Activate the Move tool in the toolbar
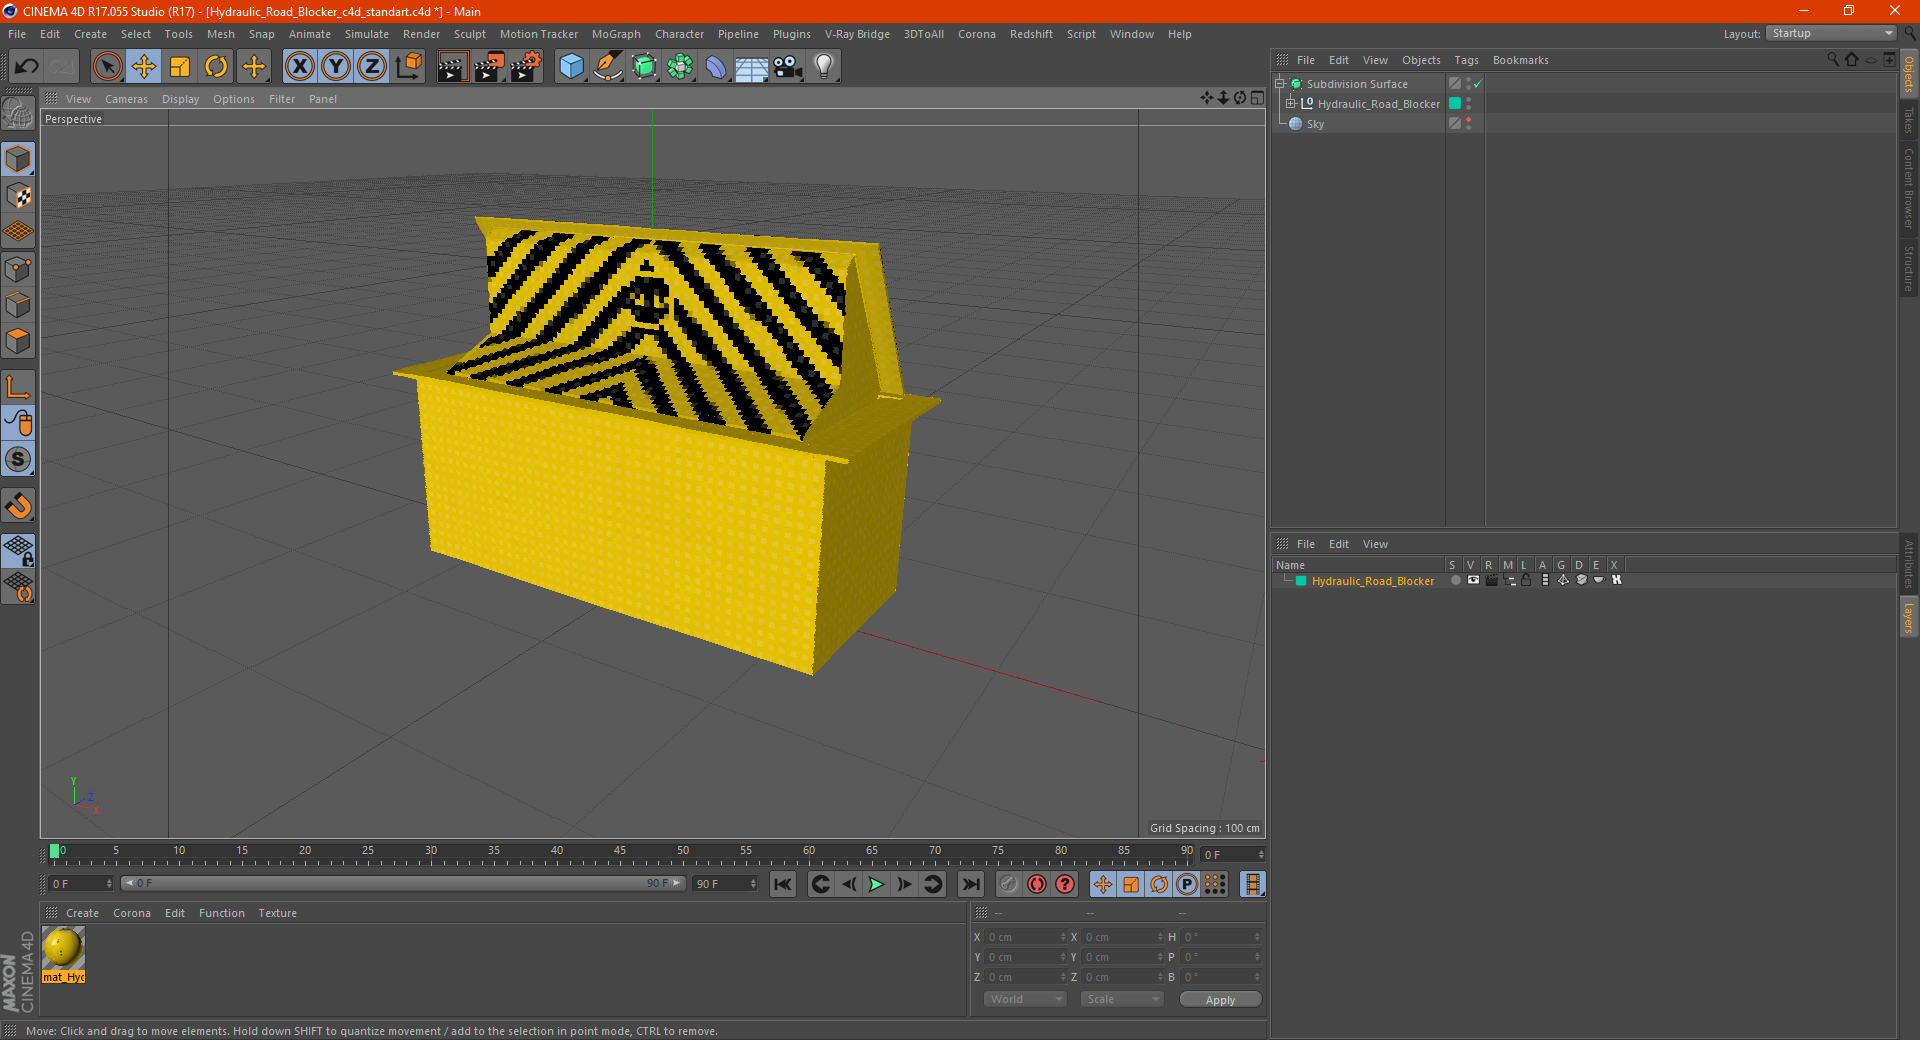The image size is (1920, 1040). (144, 67)
